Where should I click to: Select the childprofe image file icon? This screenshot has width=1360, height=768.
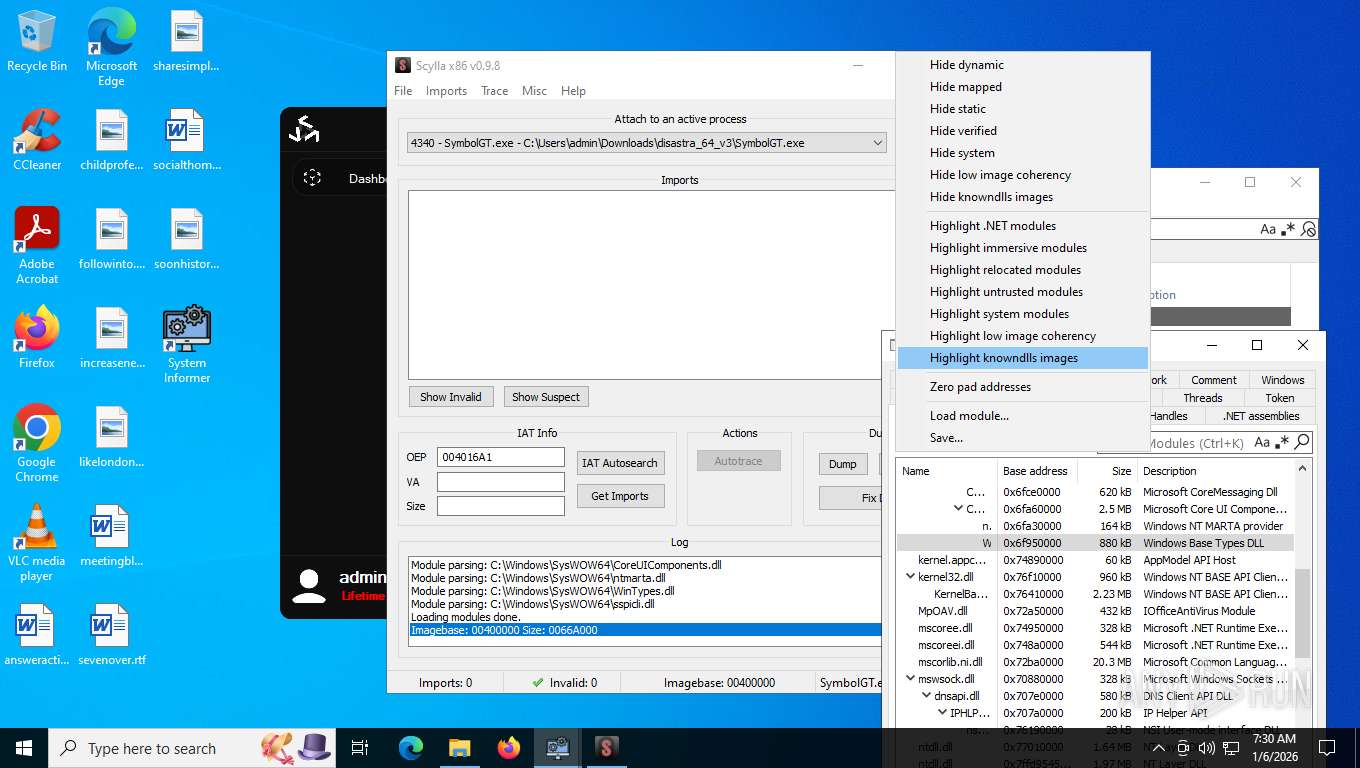point(111,141)
